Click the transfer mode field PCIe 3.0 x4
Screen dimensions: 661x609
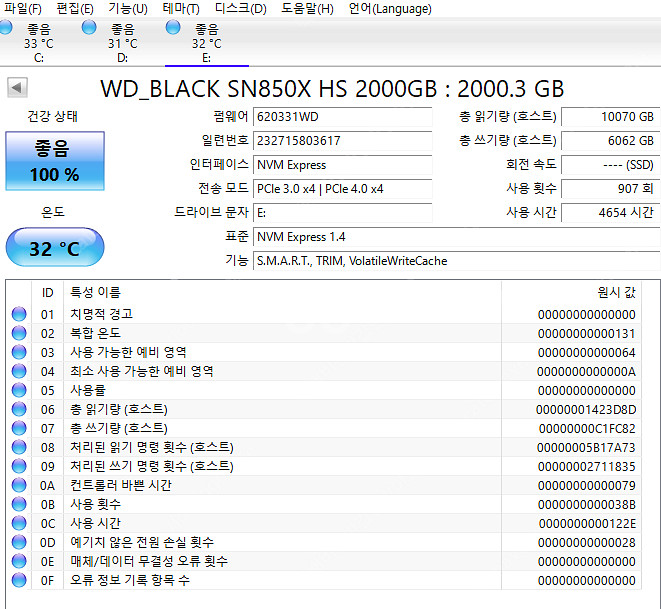click(342, 189)
